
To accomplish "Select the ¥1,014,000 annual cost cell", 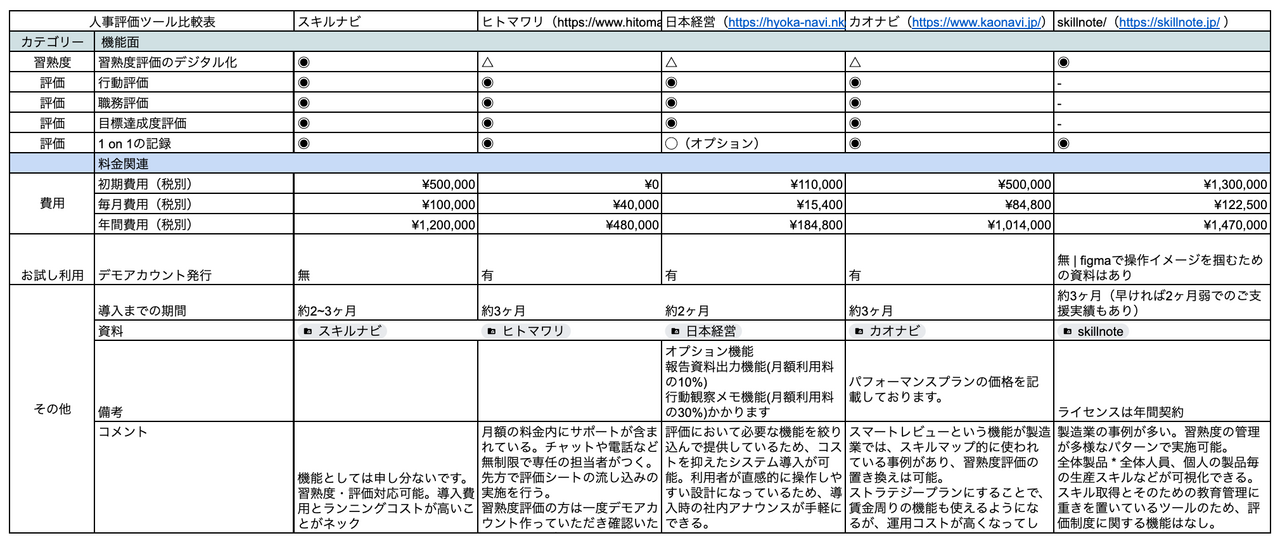I will click(x=950, y=225).
